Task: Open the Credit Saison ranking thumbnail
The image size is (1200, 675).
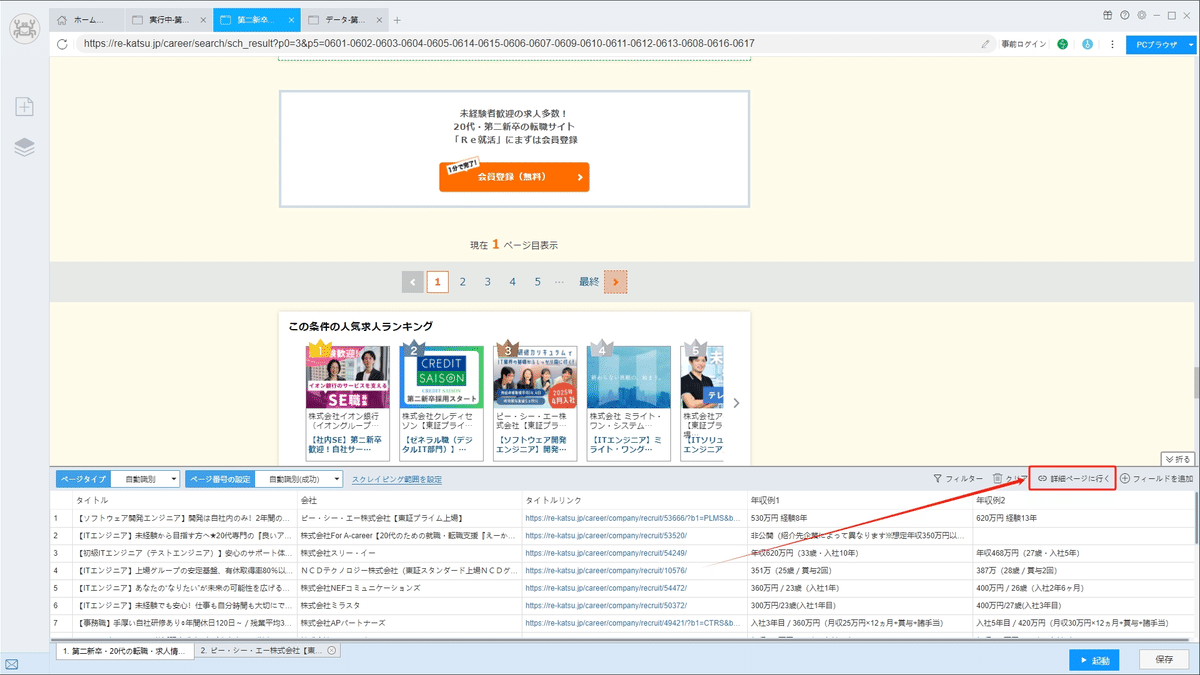Action: (442, 377)
